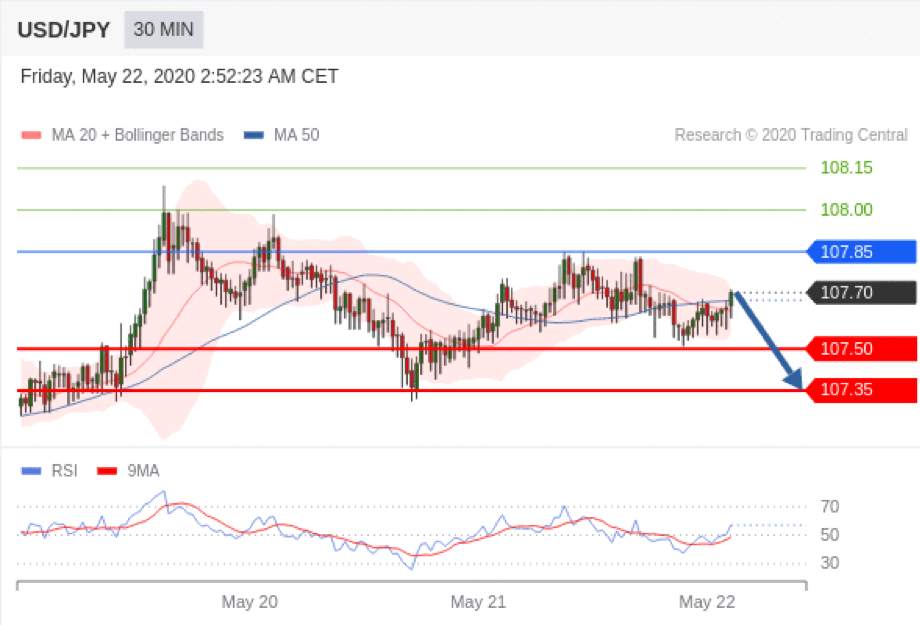
Task: Click the green 108.00 resistance label
Action: [846, 210]
